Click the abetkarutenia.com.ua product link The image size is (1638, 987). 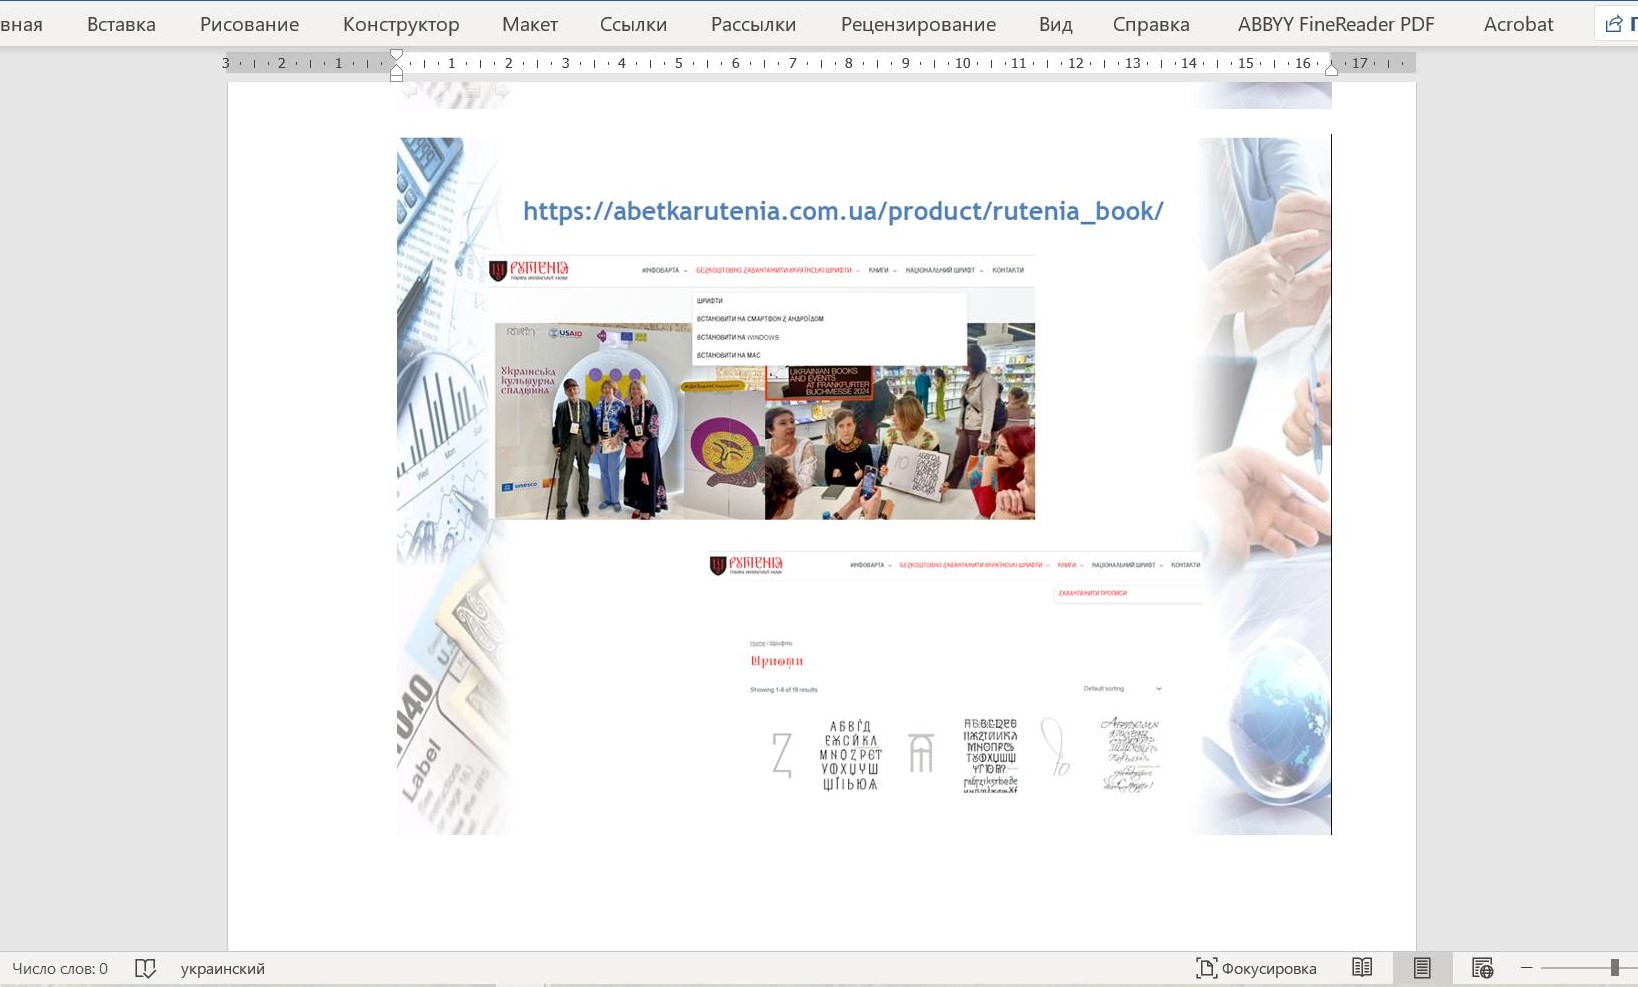(843, 211)
